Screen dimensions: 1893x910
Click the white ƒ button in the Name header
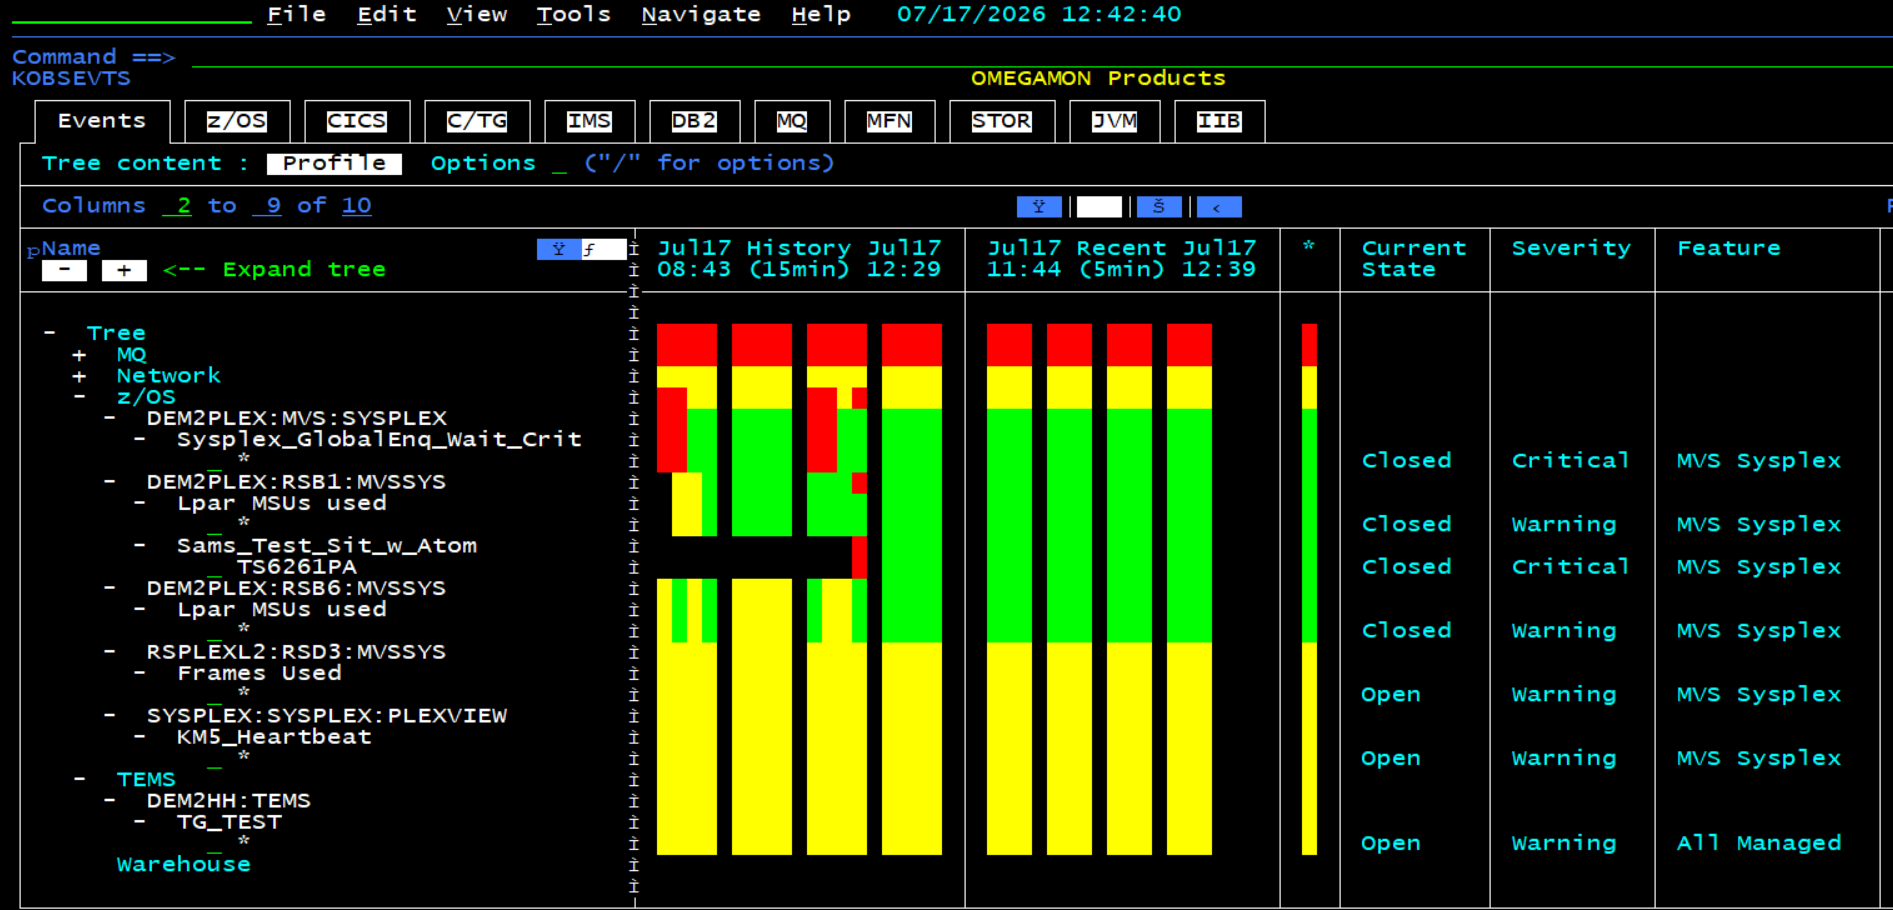pos(603,249)
